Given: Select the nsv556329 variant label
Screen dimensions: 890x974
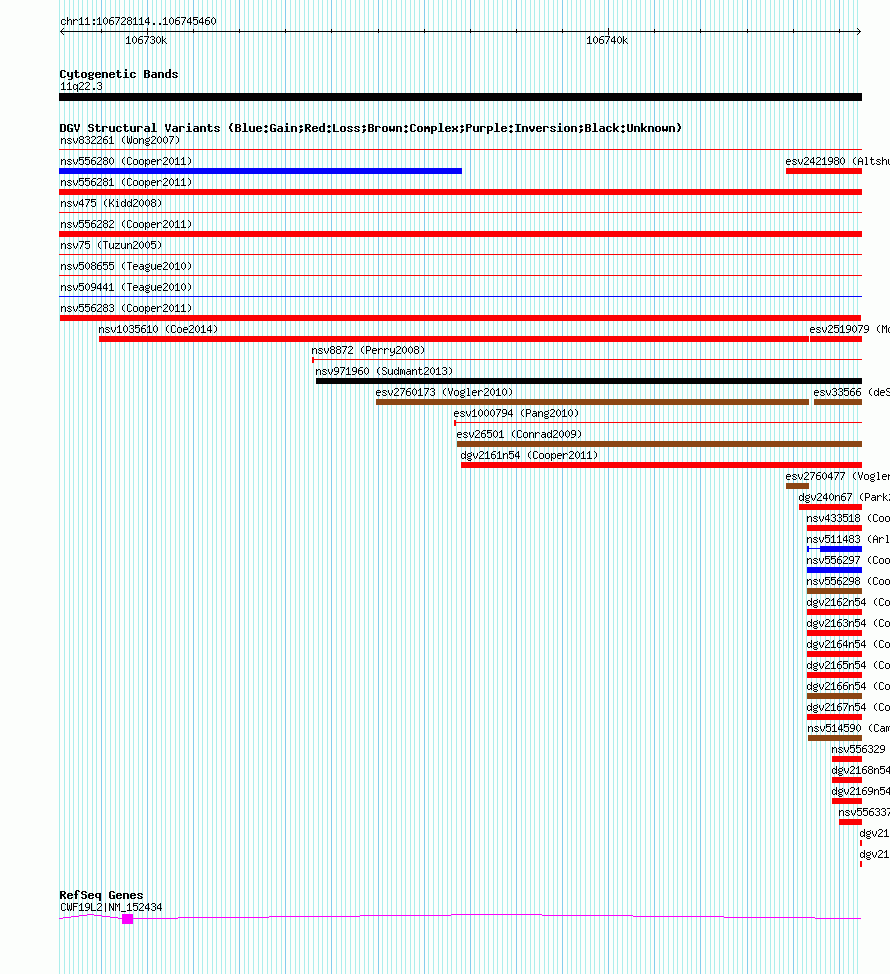Looking at the screenshot, I should tap(858, 750).
